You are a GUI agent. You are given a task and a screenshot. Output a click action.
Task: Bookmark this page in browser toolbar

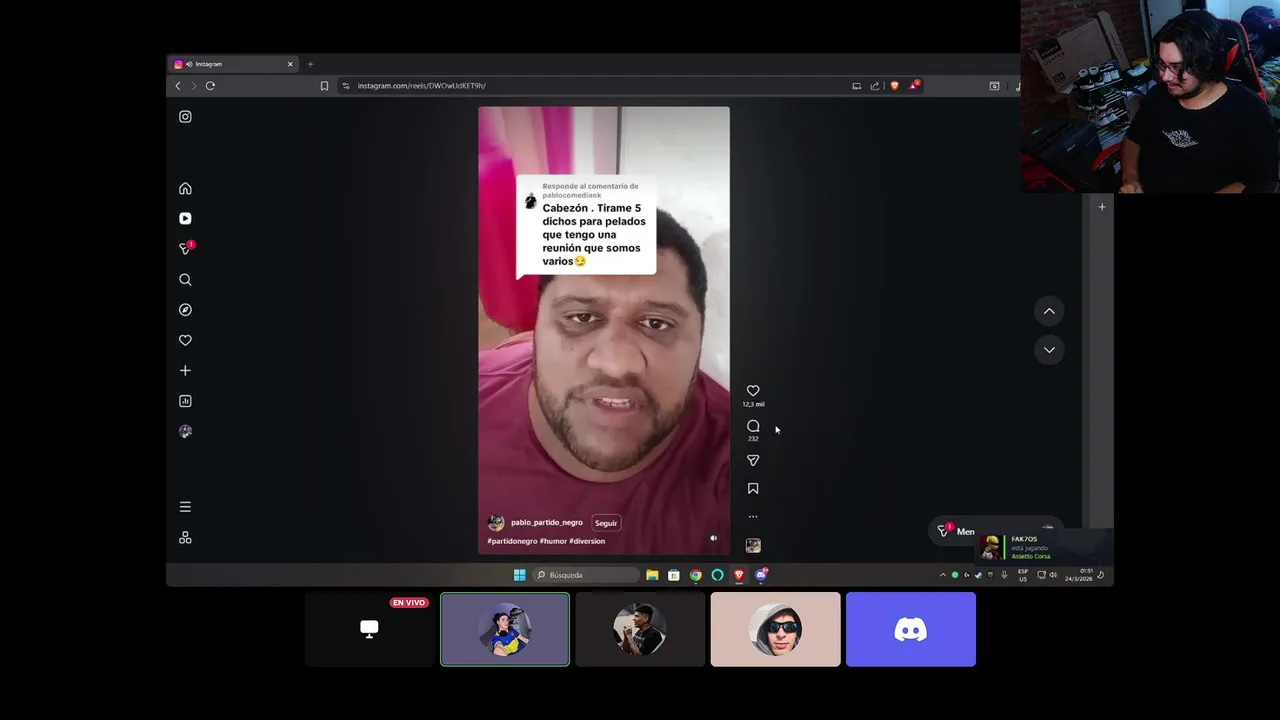click(324, 86)
